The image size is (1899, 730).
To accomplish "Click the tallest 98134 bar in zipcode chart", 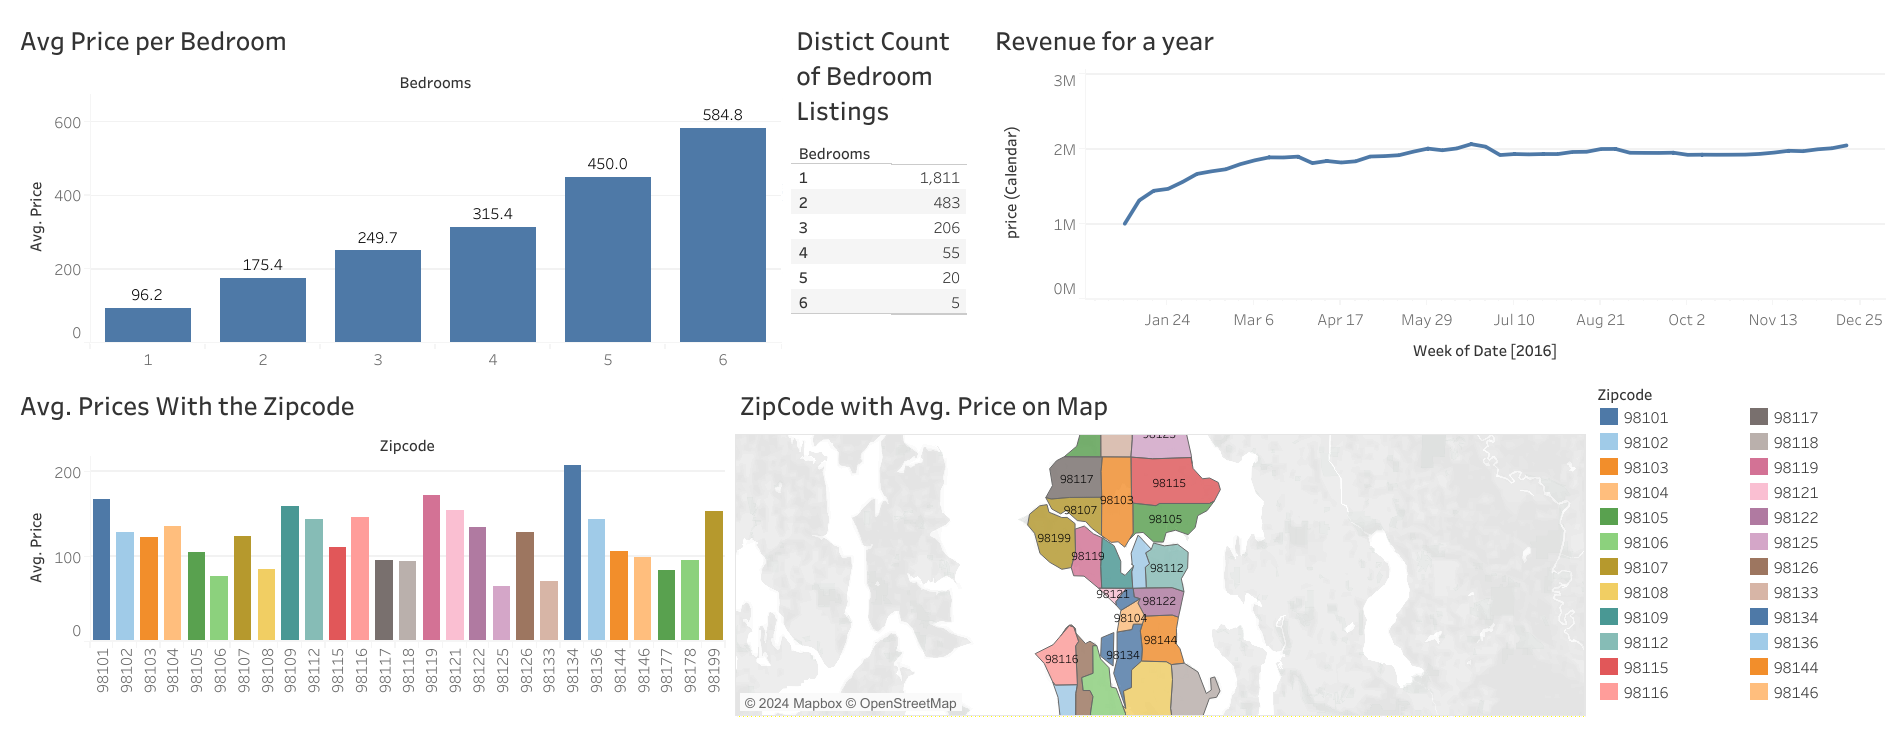I will point(572,552).
